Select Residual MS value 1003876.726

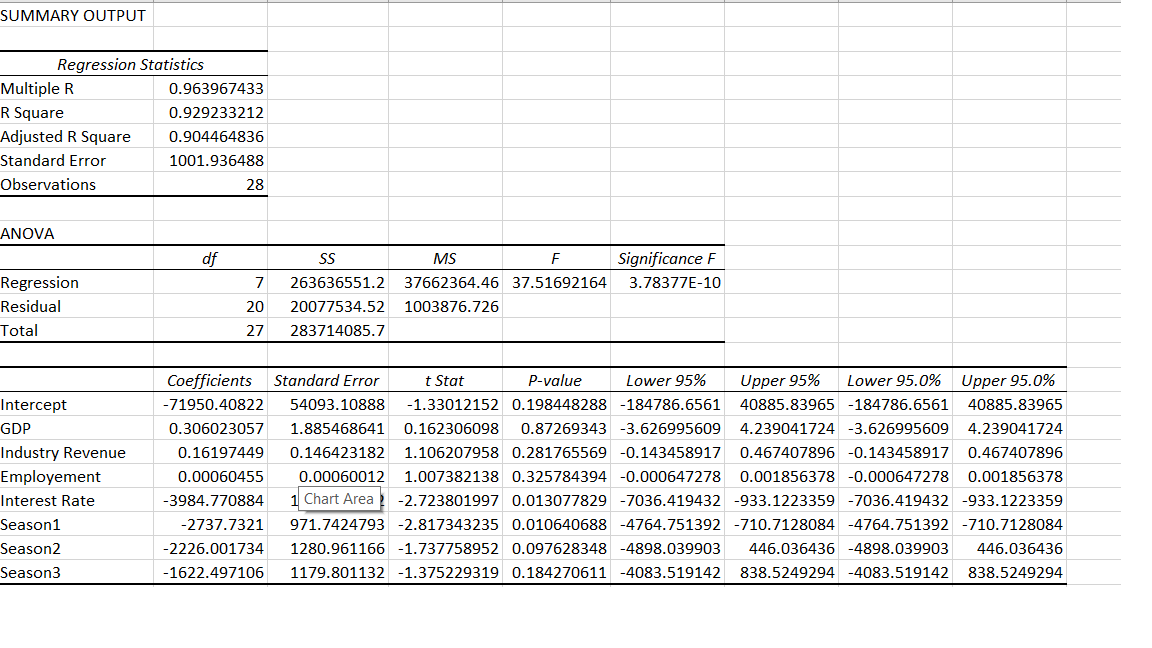[445, 306]
